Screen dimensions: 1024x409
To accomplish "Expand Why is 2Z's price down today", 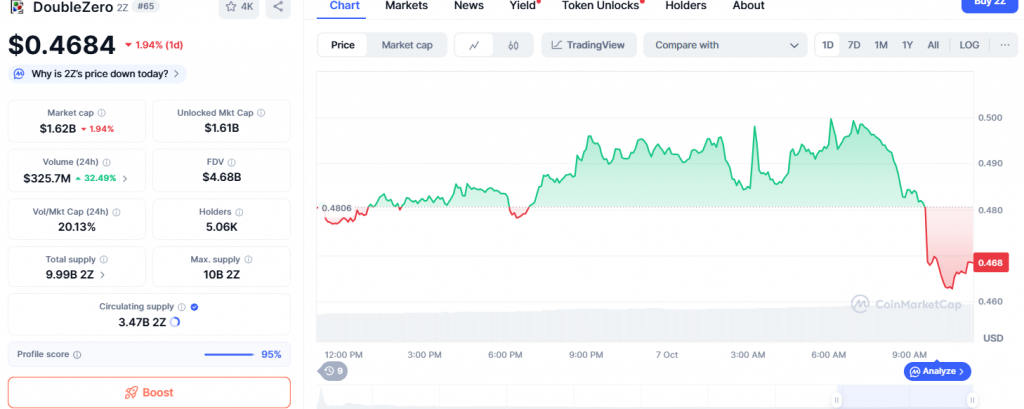I will (x=98, y=73).
